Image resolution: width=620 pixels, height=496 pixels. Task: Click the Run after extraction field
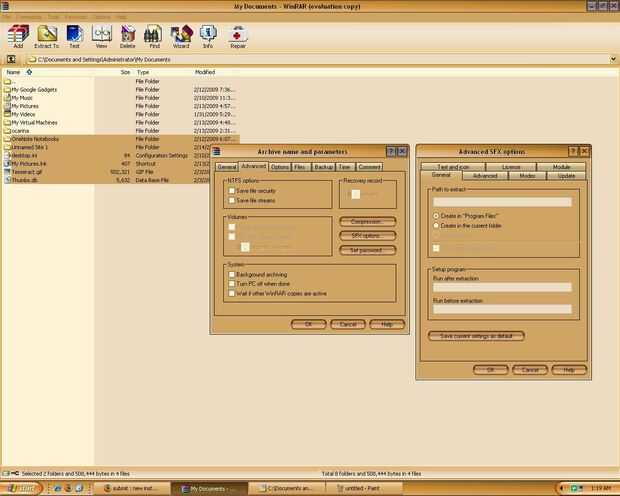click(501, 287)
